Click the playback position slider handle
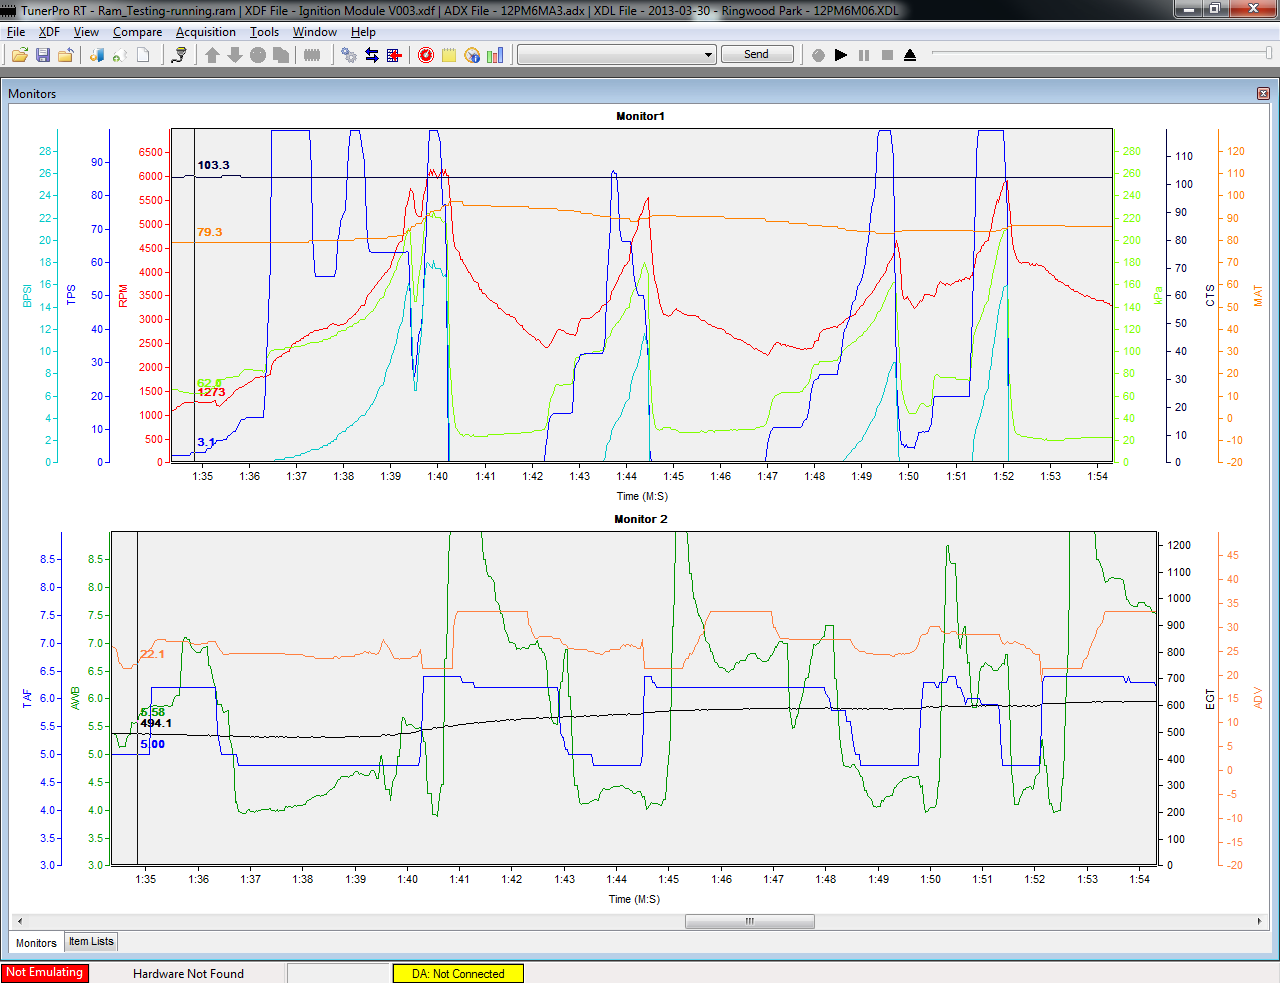This screenshot has height=984, width=1280. 1270,53
